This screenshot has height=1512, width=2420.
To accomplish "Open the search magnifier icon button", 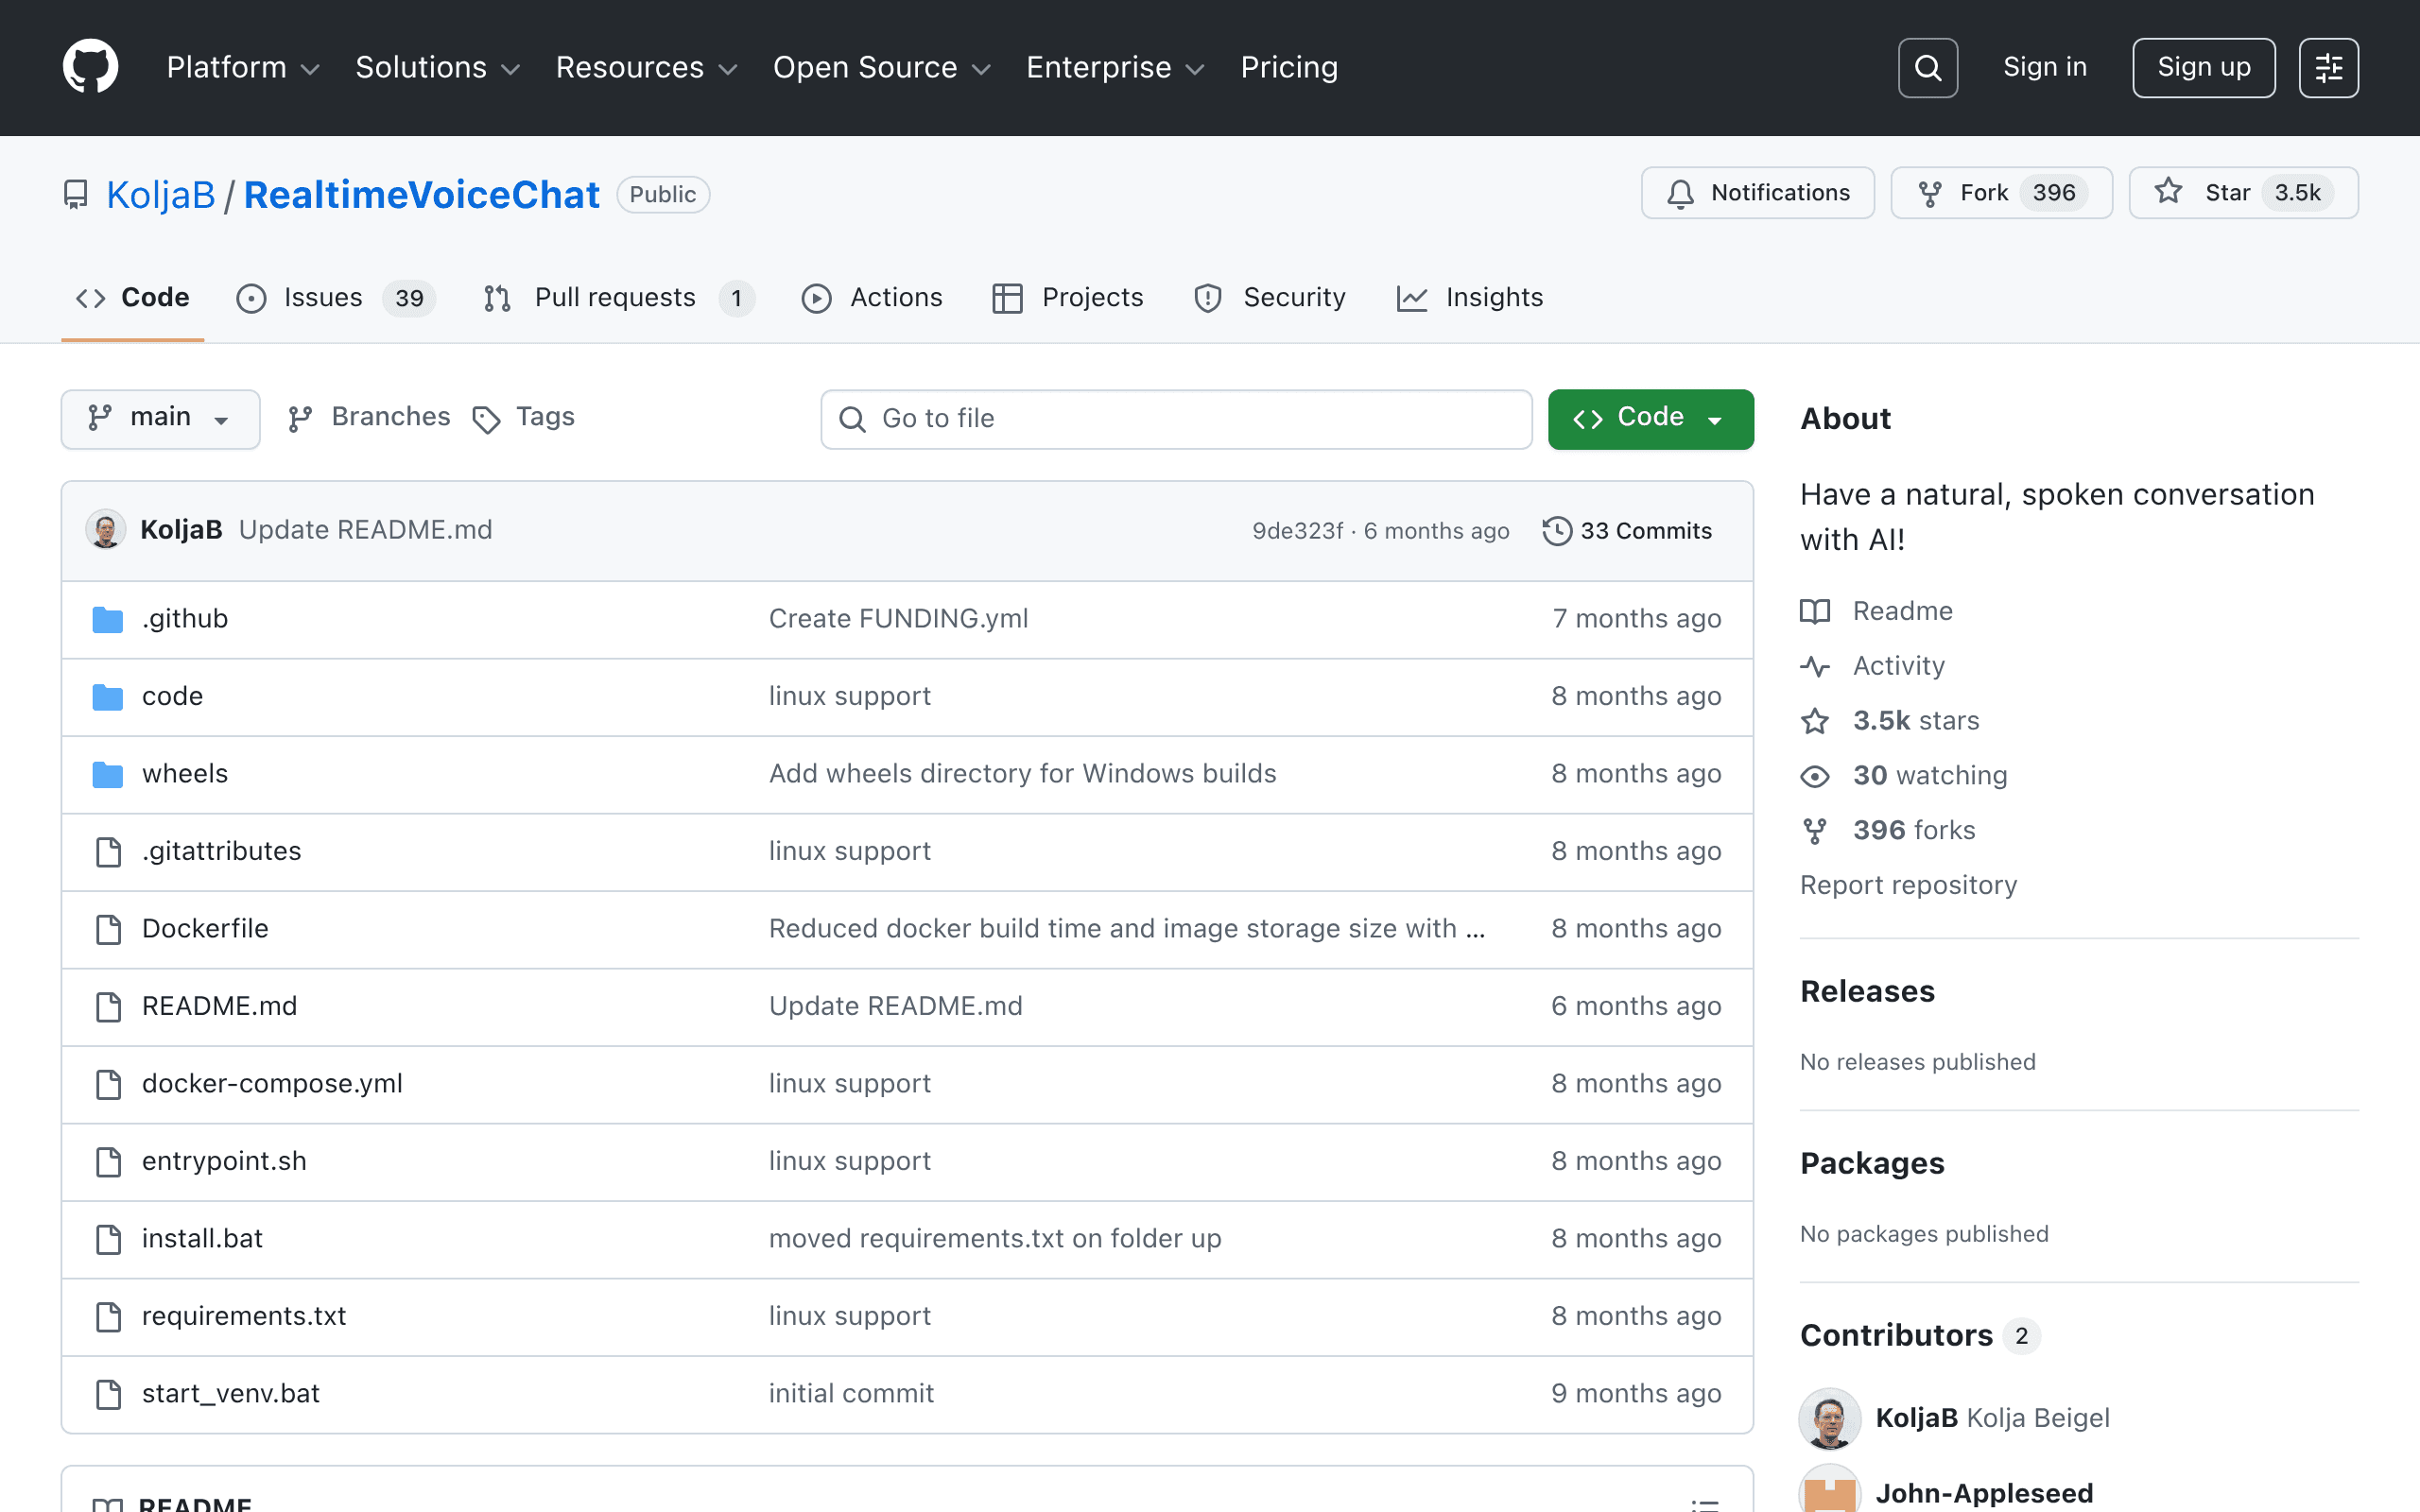I will point(1927,67).
